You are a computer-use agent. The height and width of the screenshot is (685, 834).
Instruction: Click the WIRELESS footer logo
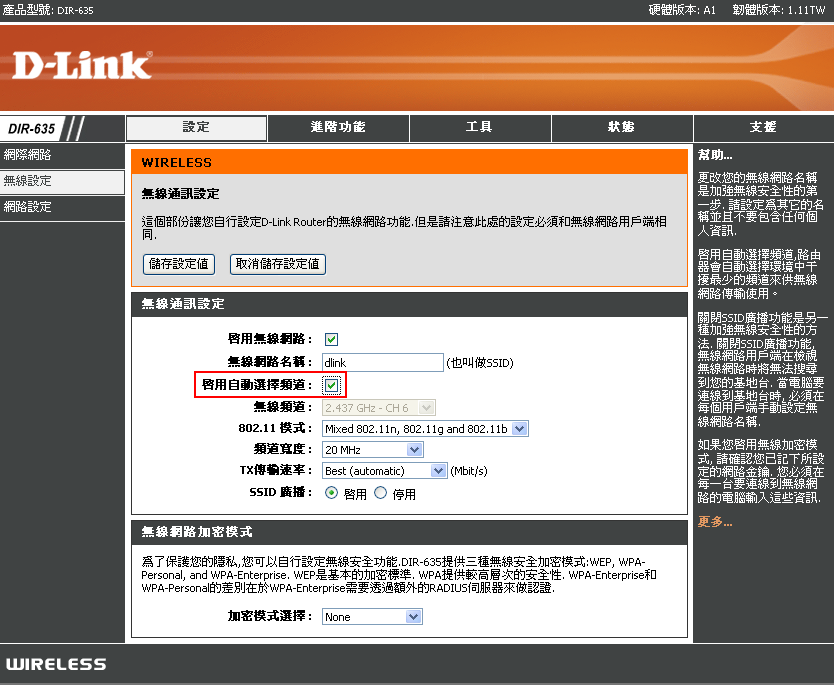pos(56,664)
